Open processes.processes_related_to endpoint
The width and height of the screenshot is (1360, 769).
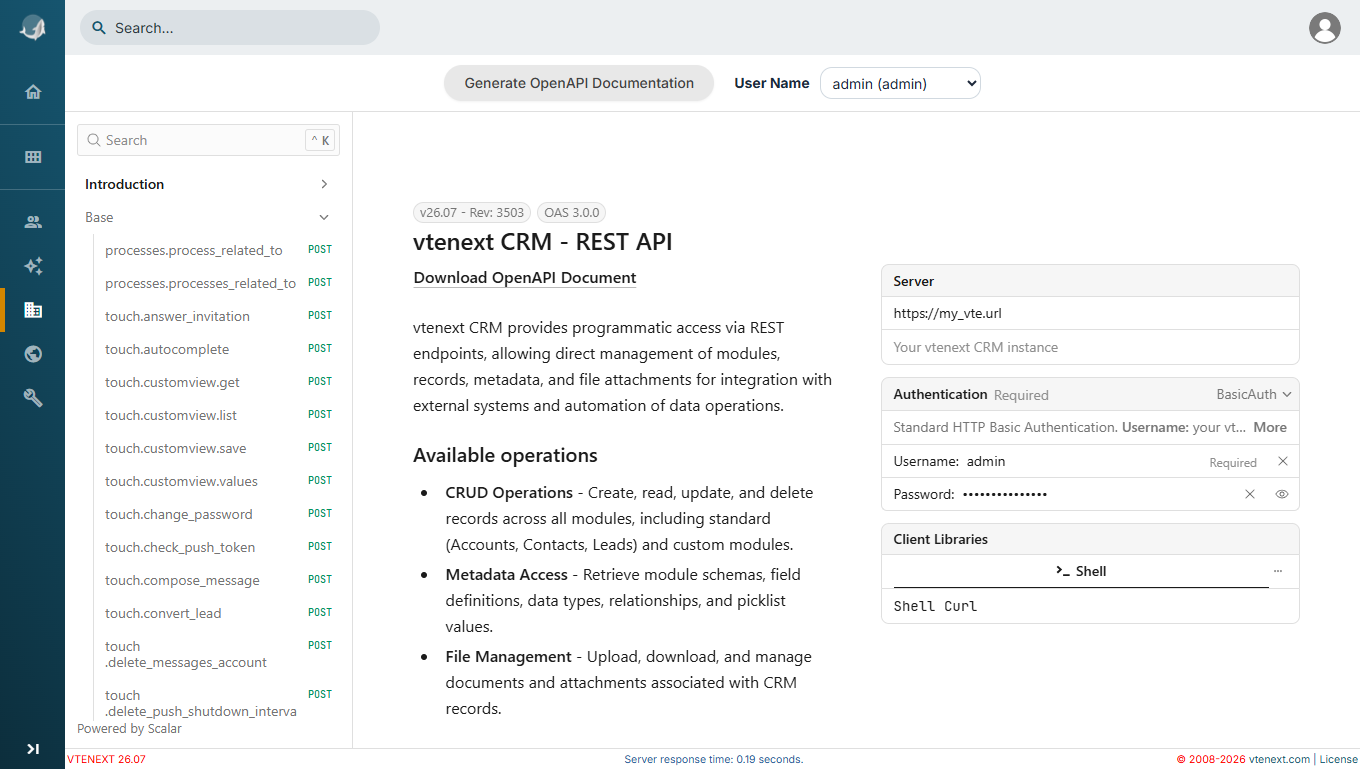tap(200, 283)
